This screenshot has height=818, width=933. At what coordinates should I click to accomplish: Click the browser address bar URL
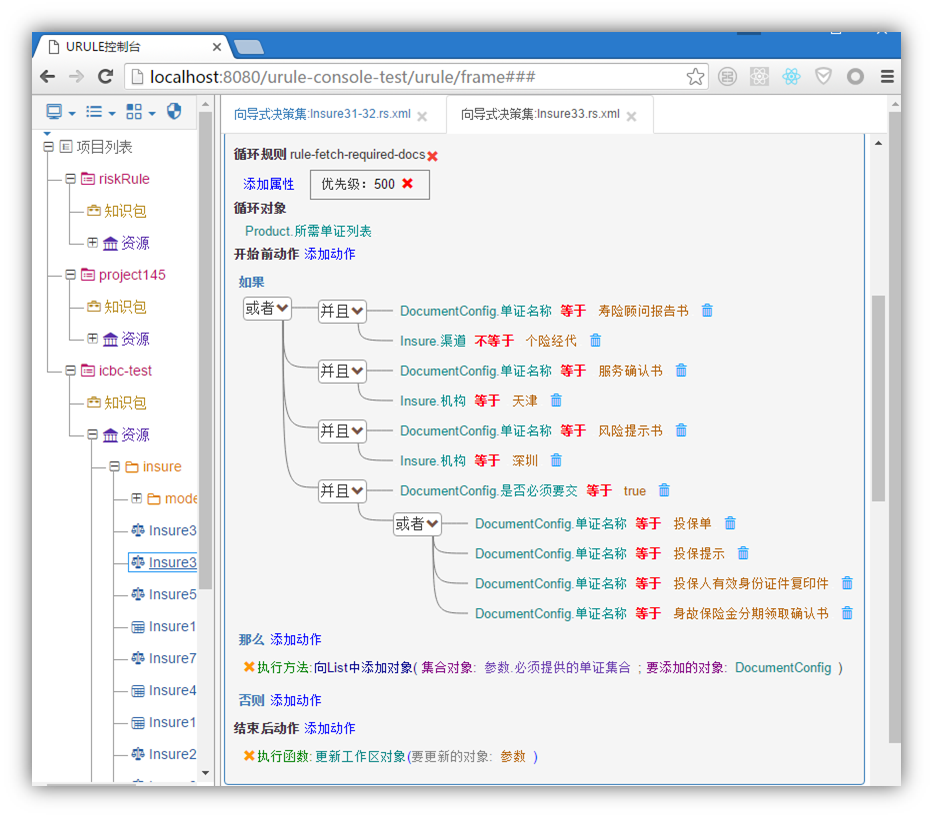tap(343, 77)
